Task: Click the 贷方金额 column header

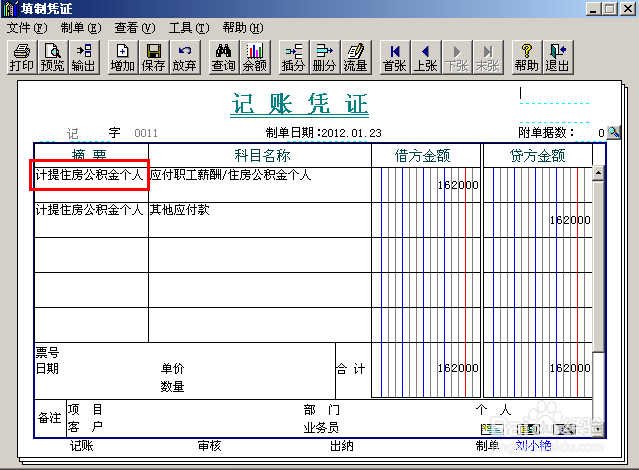Action: click(x=538, y=155)
